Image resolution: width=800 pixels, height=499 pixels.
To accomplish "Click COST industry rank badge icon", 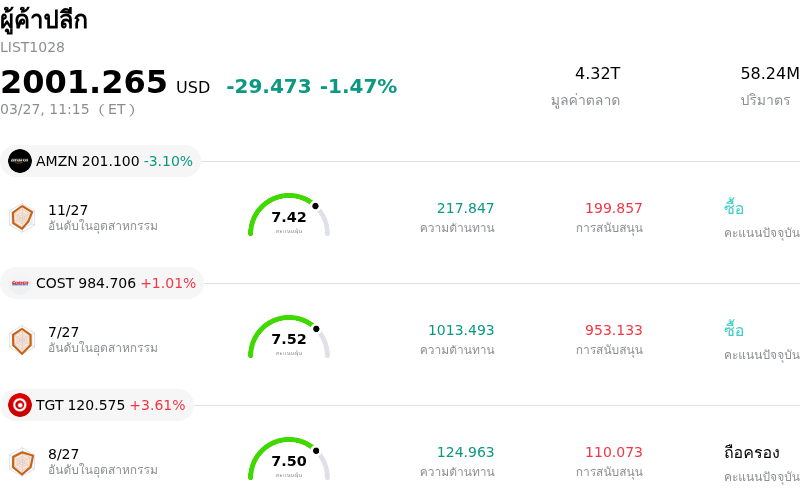I will [x=22, y=339].
